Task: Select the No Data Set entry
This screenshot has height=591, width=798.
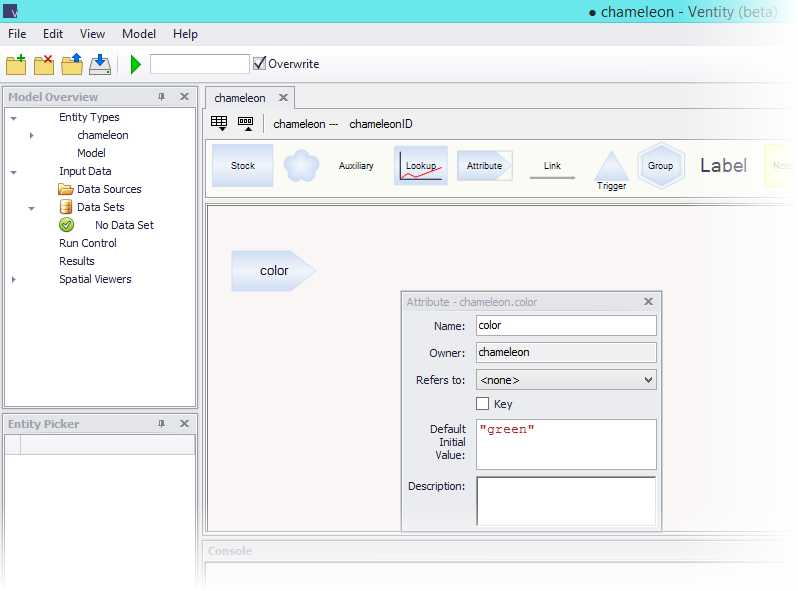Action: click(124, 225)
